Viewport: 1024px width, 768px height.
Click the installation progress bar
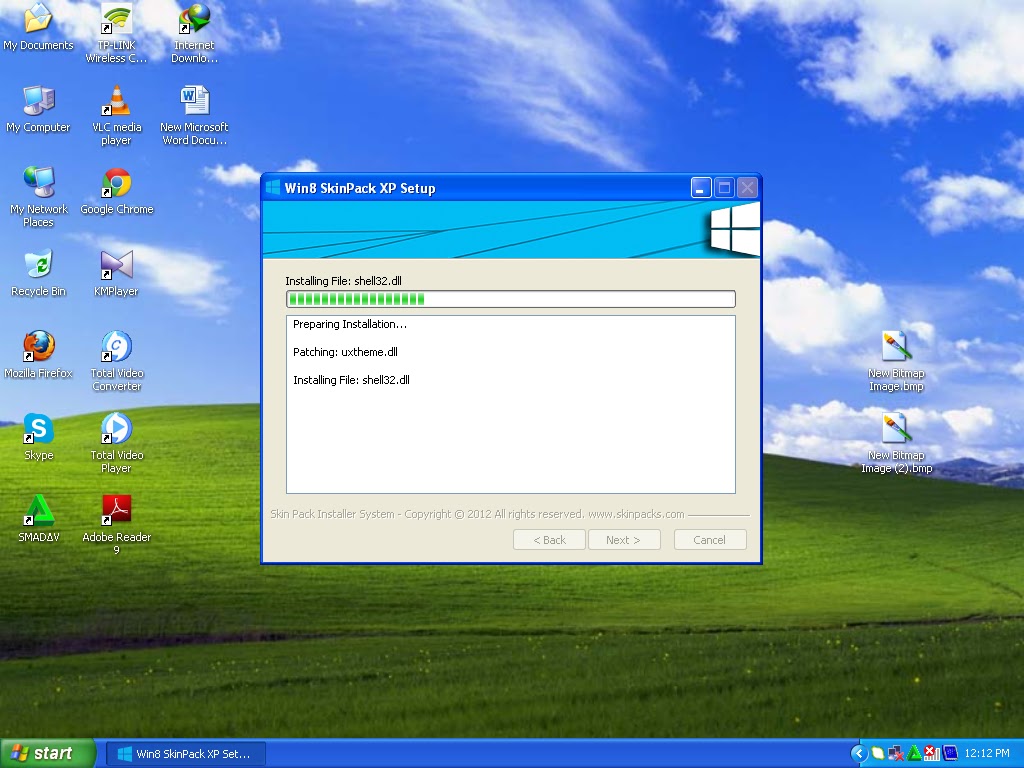510,298
